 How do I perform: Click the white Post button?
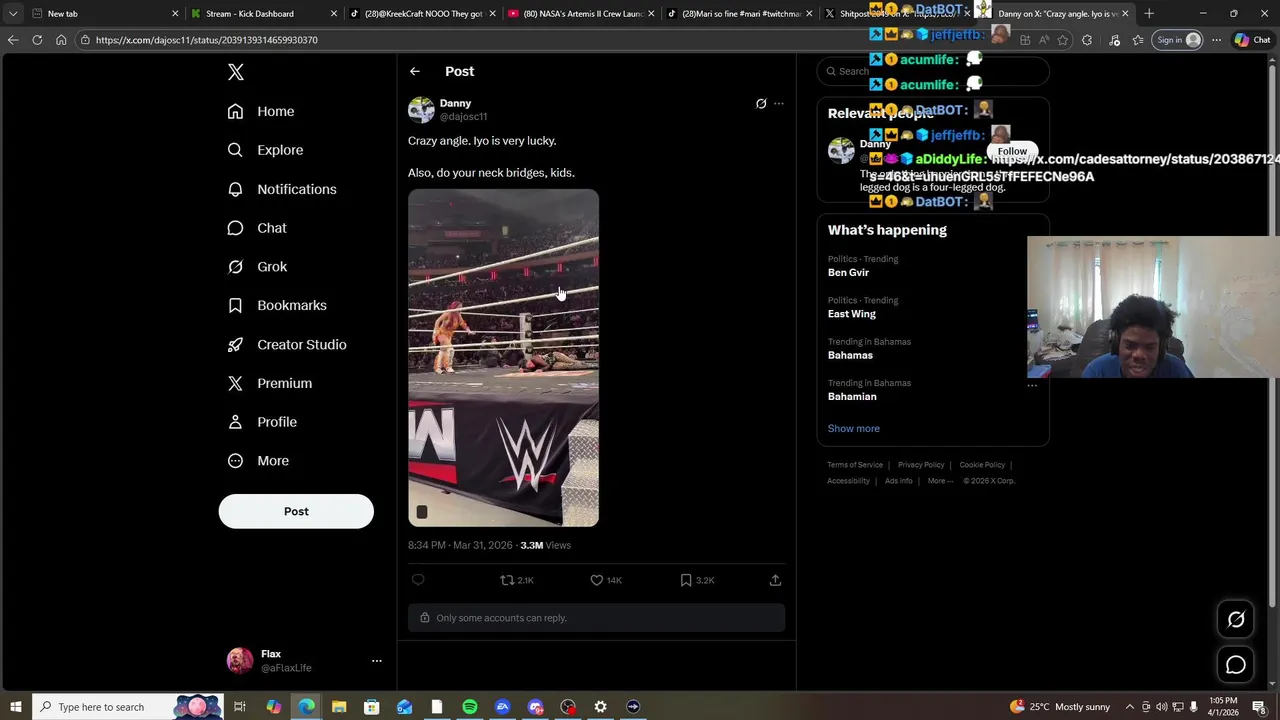[296, 511]
